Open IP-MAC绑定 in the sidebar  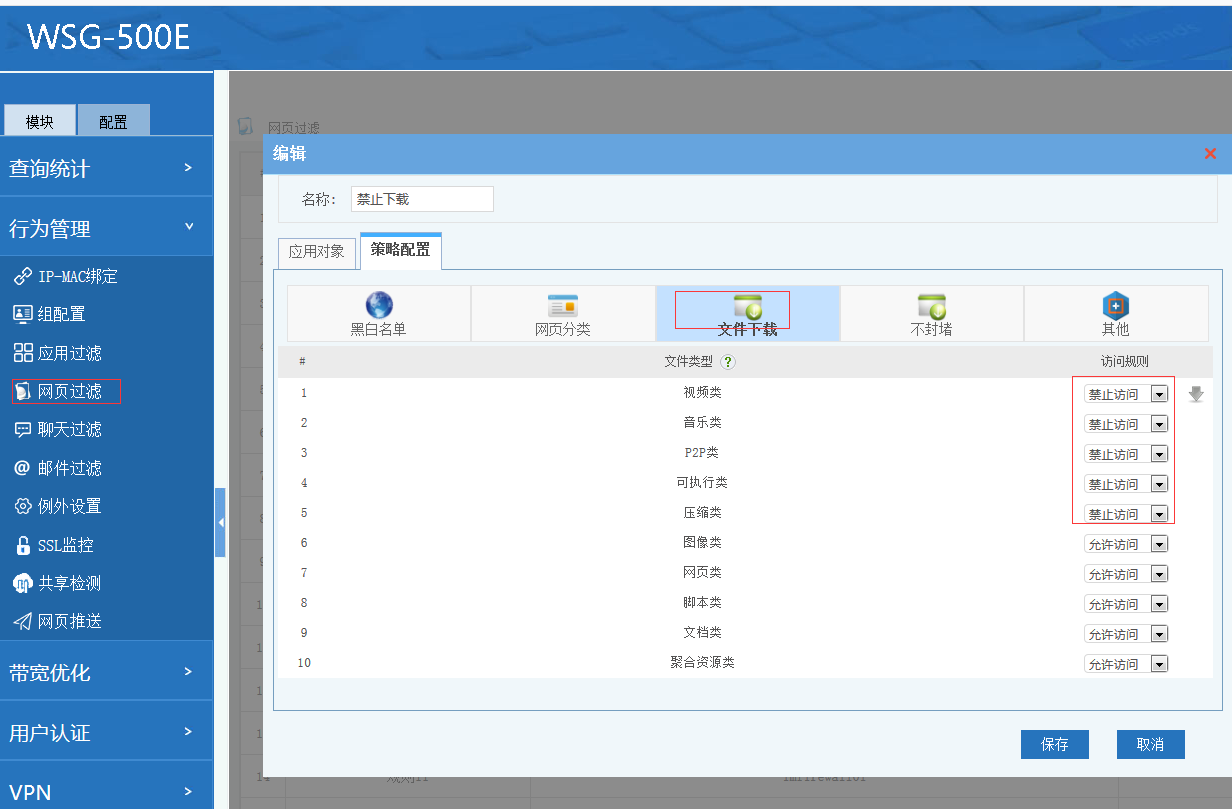coord(78,276)
